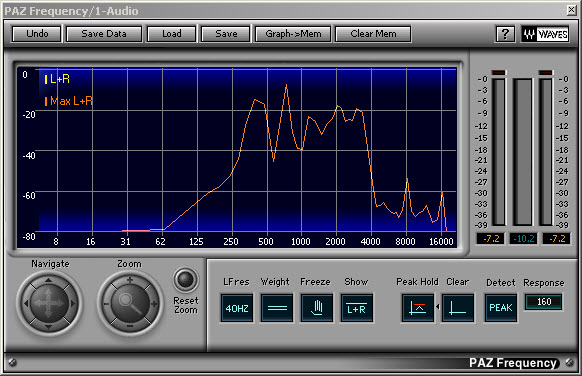Click the orange Max L+R legend entry
The height and width of the screenshot is (376, 582).
click(69, 101)
